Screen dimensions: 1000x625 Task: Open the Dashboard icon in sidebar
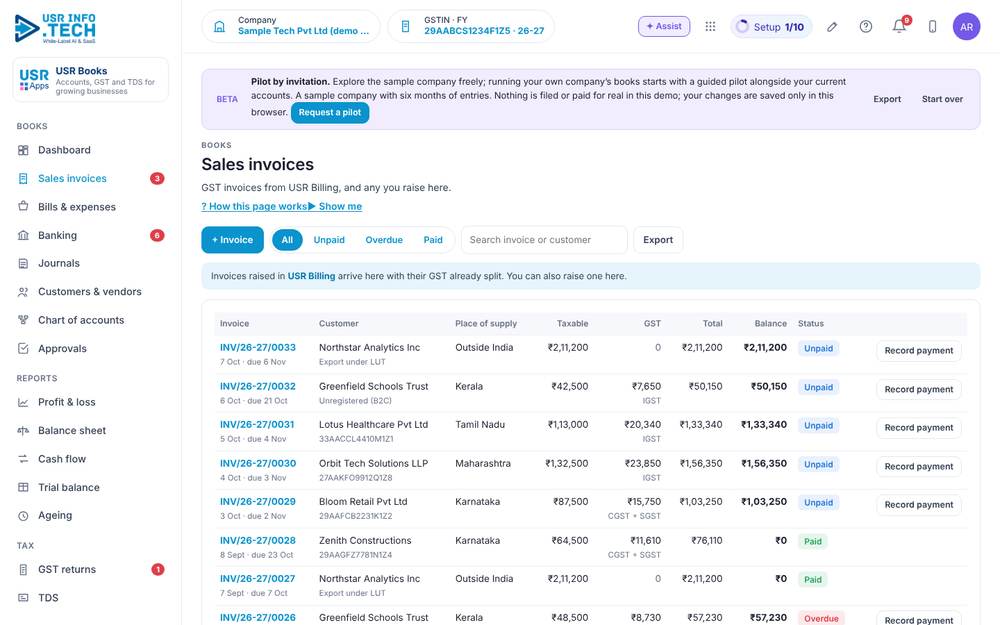pyautogui.click(x=23, y=150)
